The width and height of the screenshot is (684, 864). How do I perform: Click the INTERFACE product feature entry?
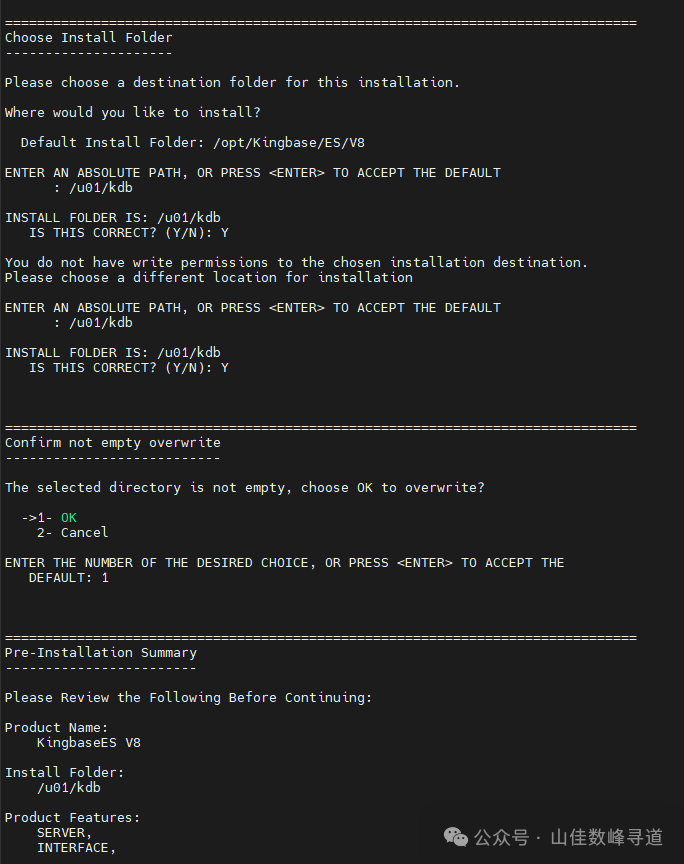tap(77, 847)
